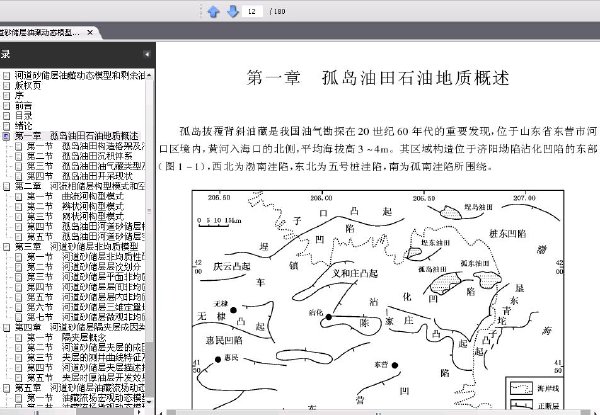Open section 第一节 曲流河构型模式
This screenshot has height=415, width=600.
75,197
